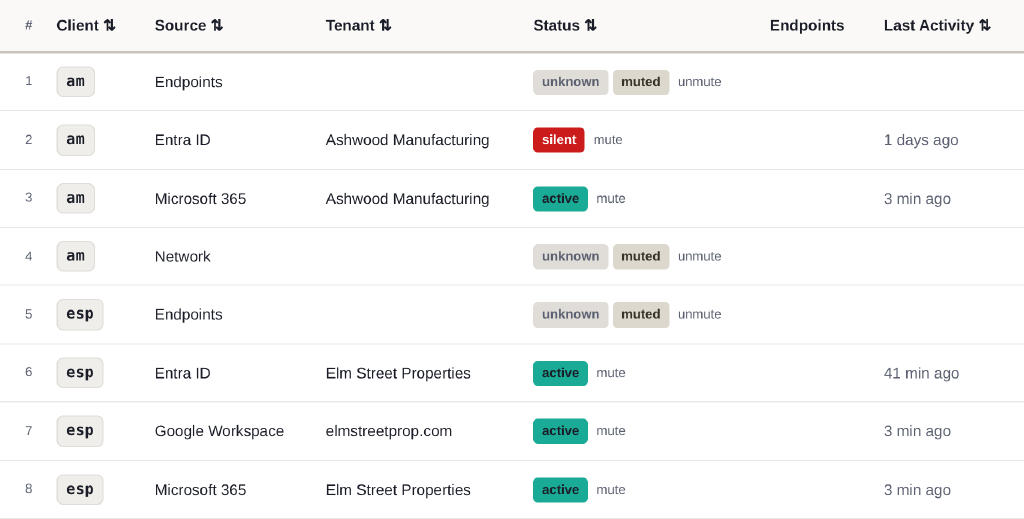Select Ashwood Manufacturing tenant in Entra ID row
This screenshot has width=1024, height=519.
click(x=408, y=140)
